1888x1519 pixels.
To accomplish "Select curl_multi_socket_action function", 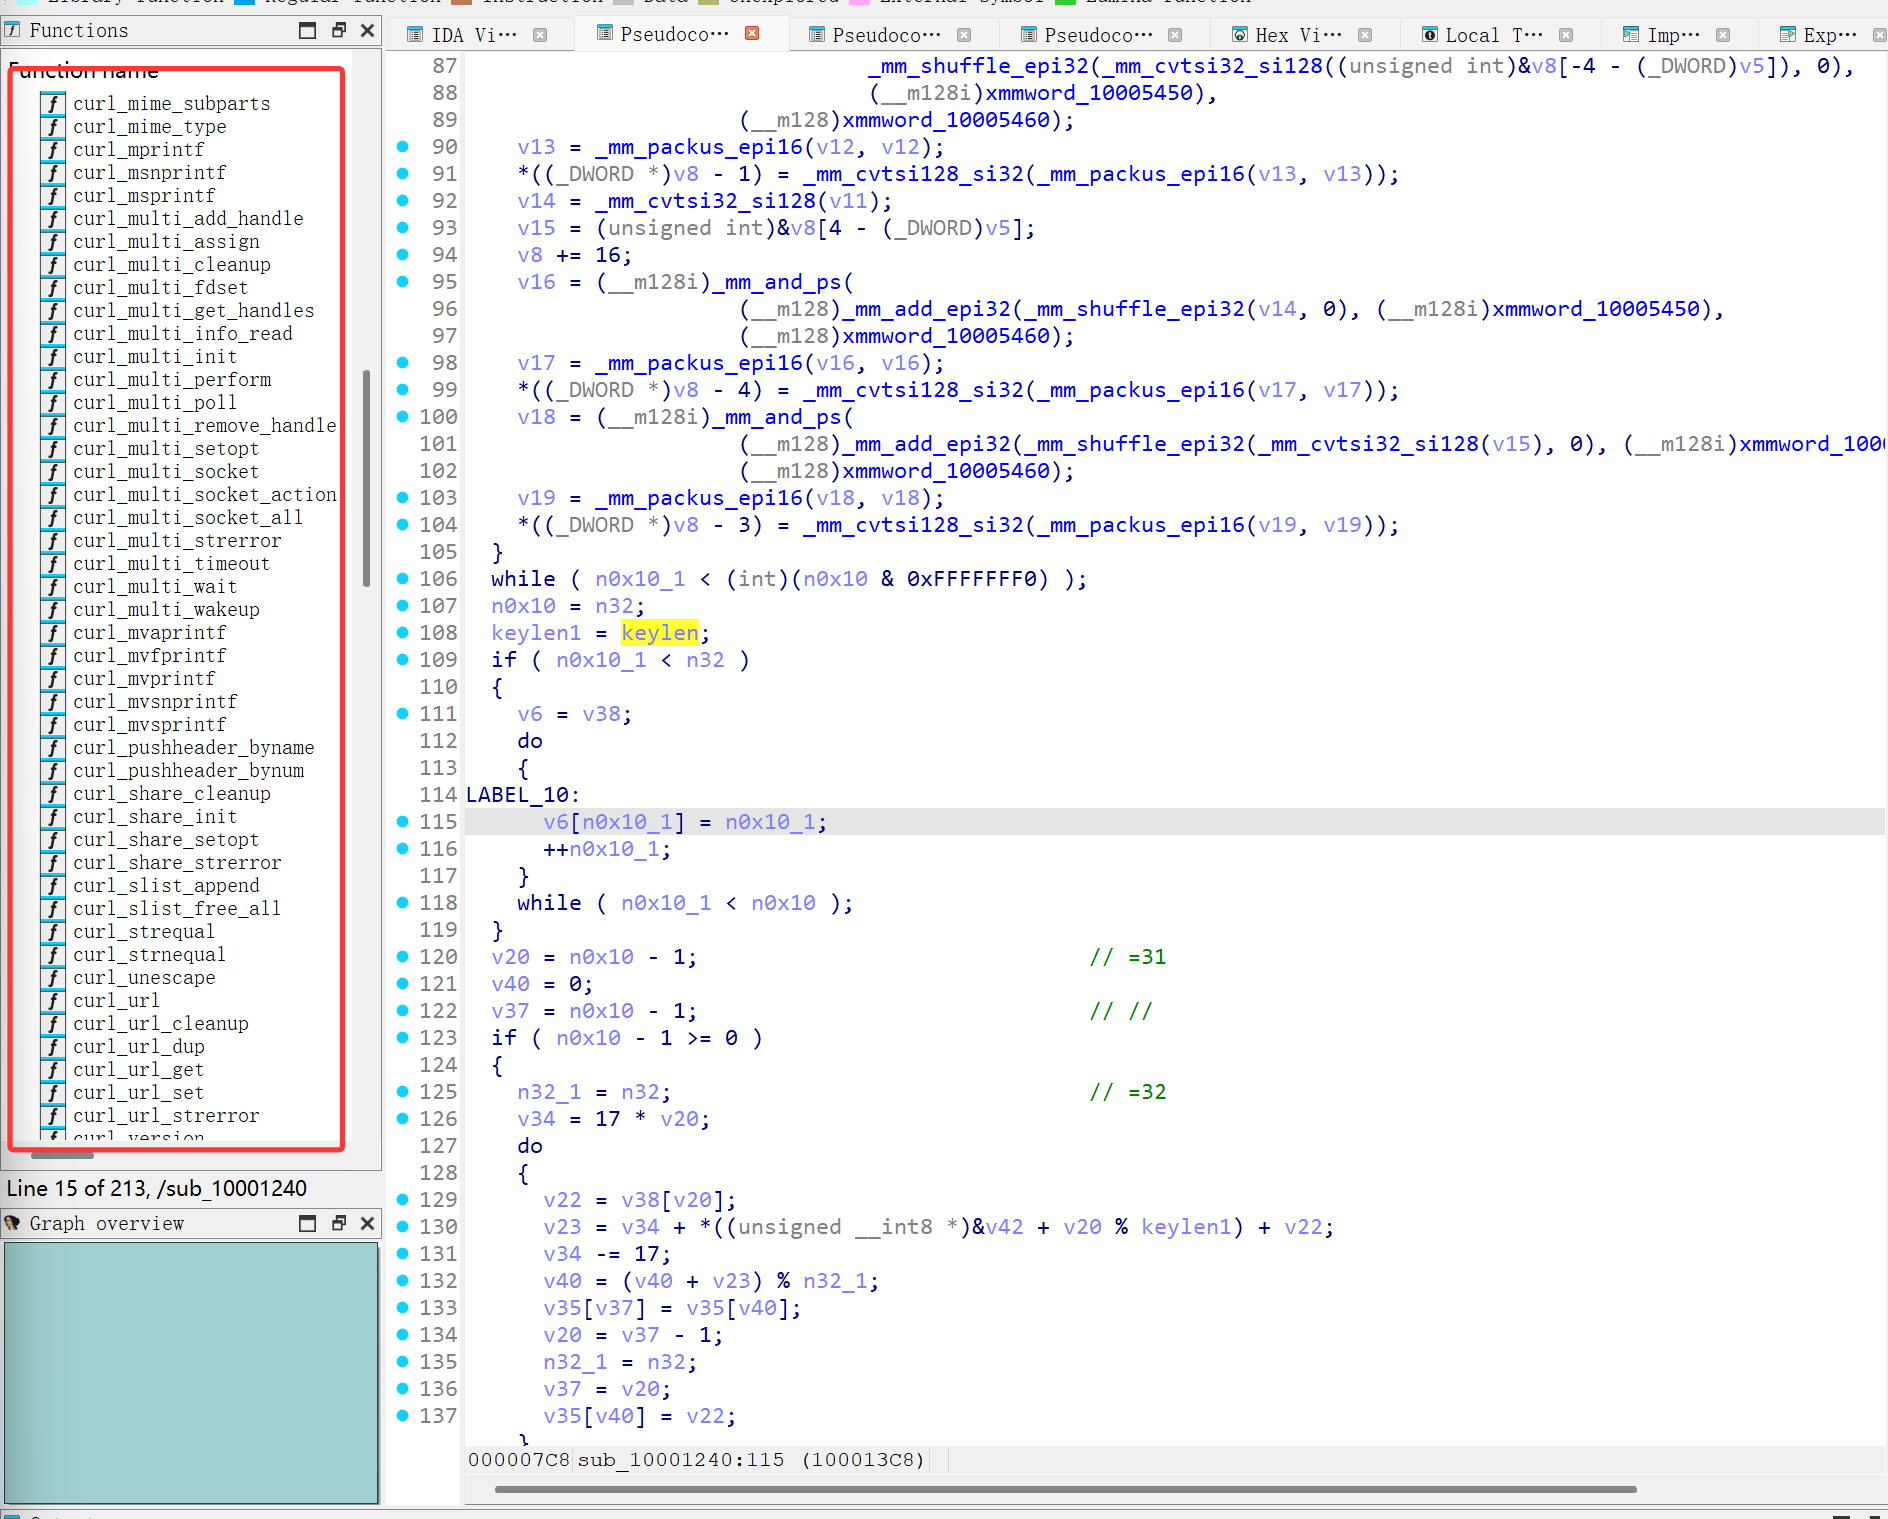I will pyautogui.click(x=205, y=495).
